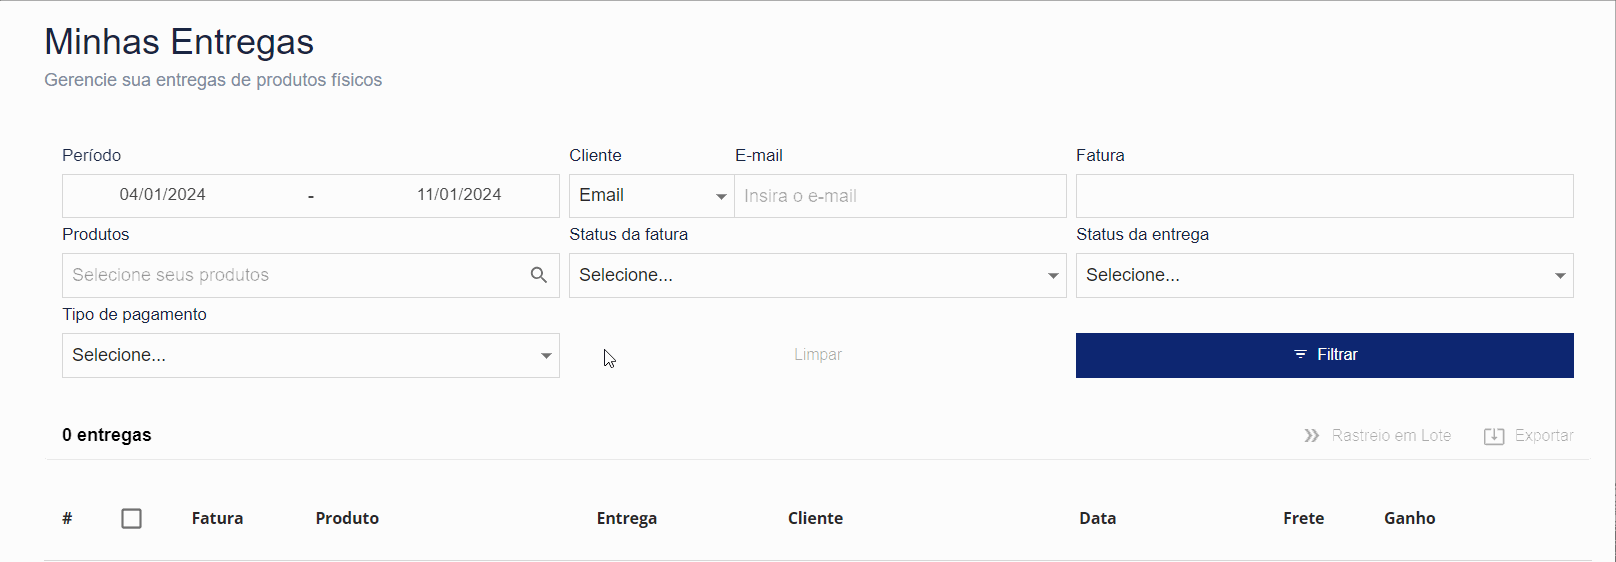Toggle the select-all checkbox in table header

tap(131, 518)
